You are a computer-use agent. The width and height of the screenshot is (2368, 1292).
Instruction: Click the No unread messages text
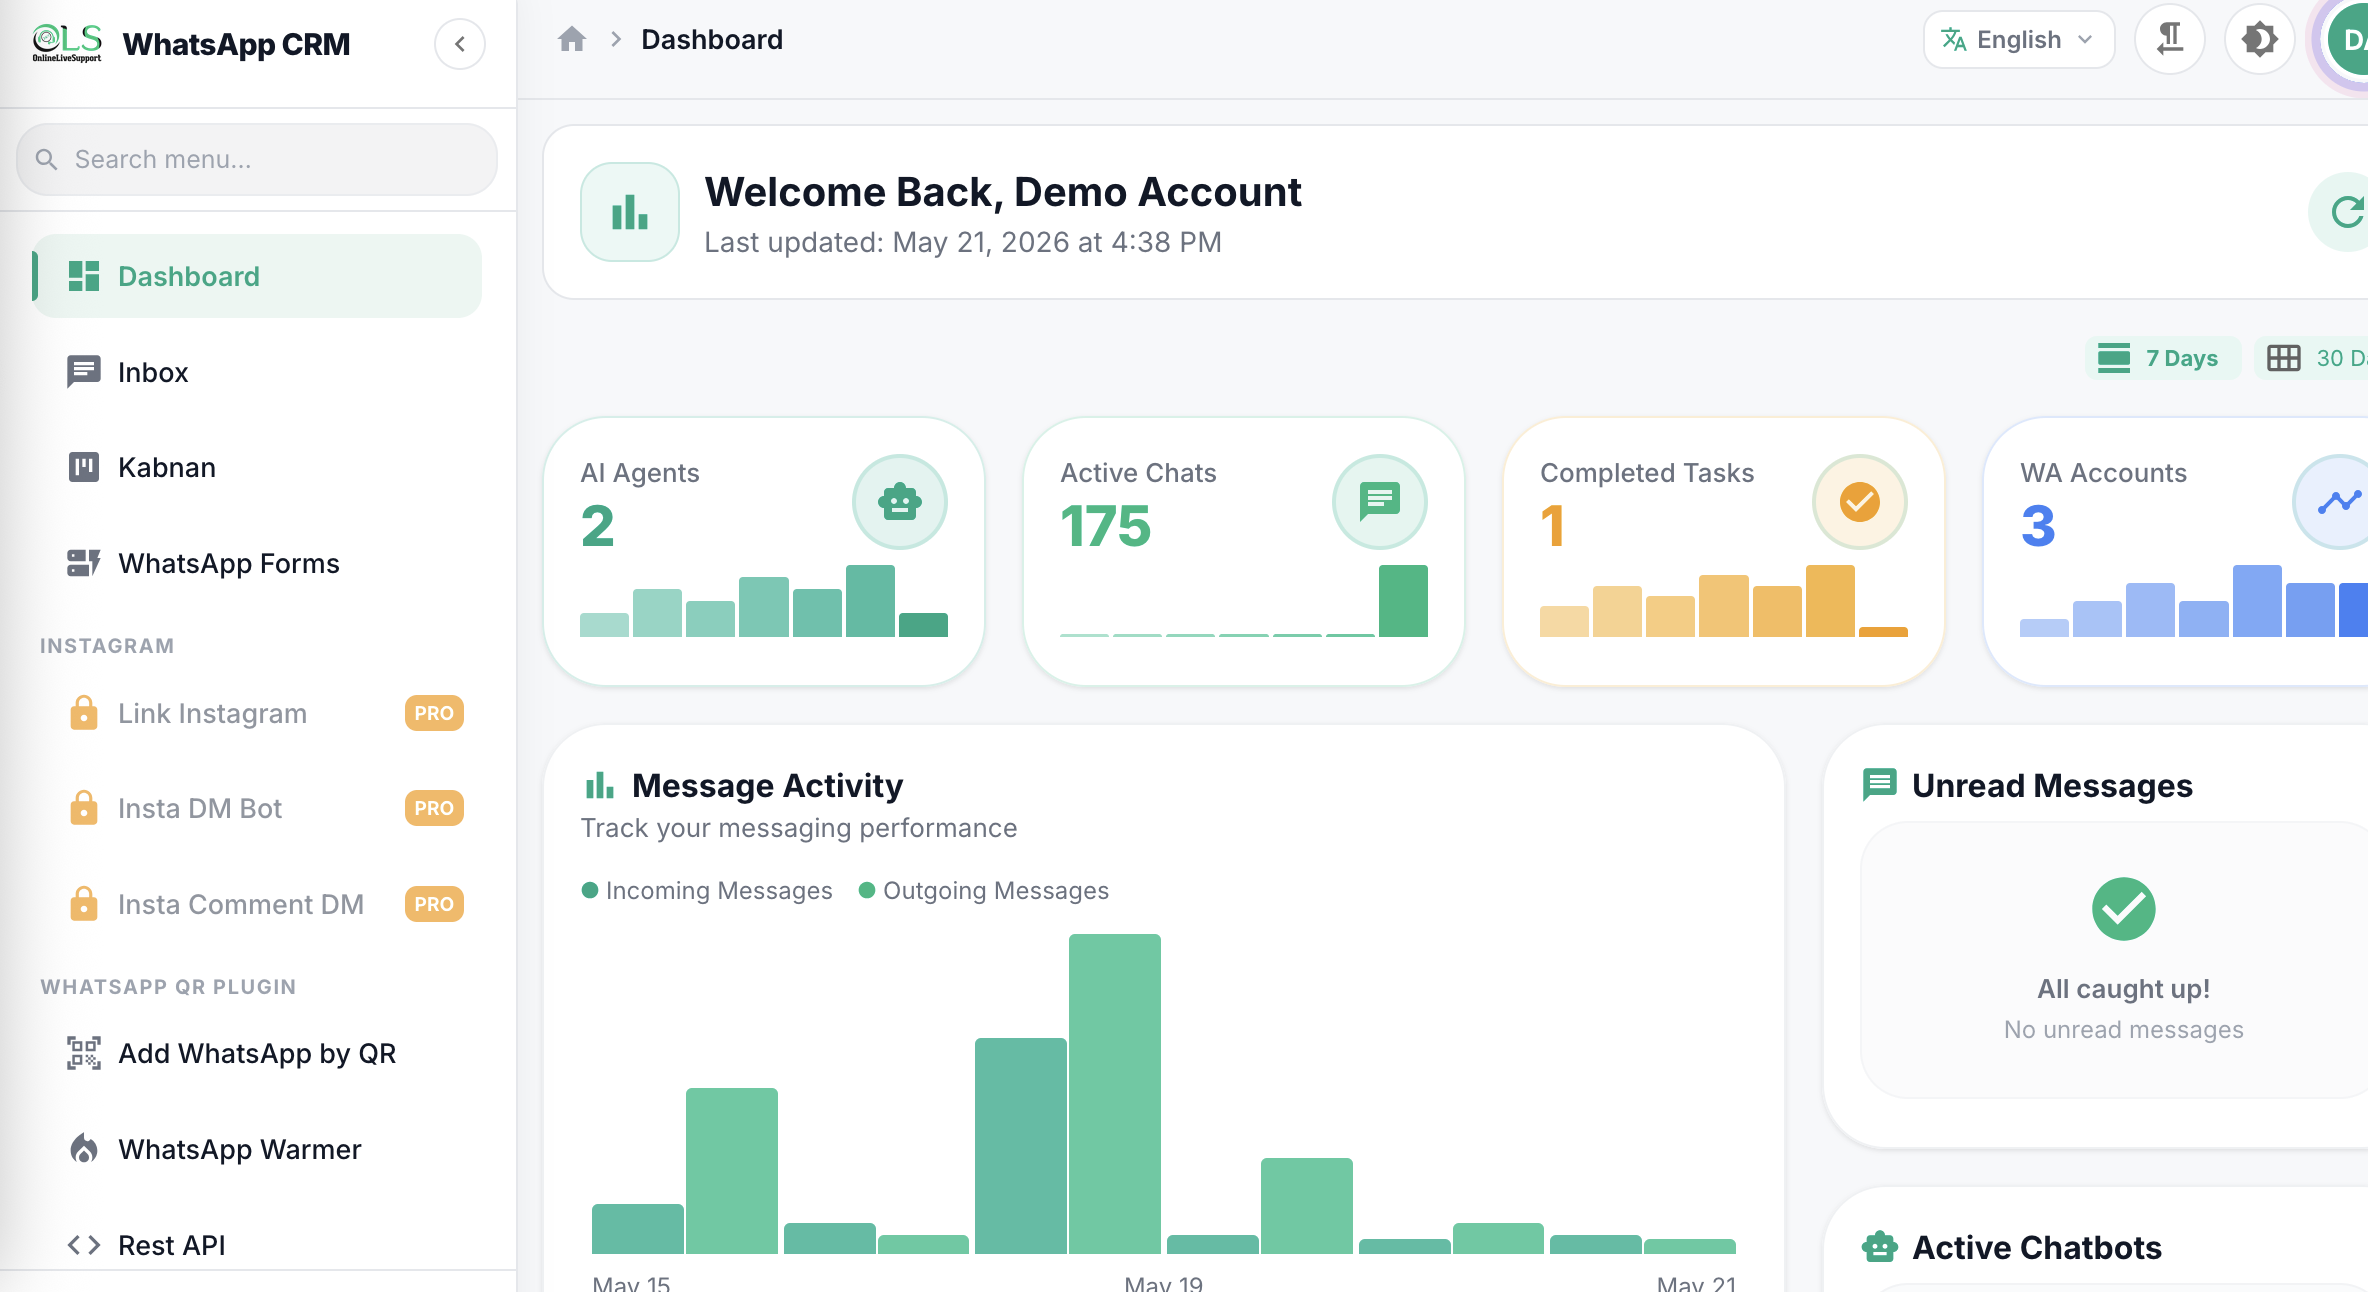2124,1030
